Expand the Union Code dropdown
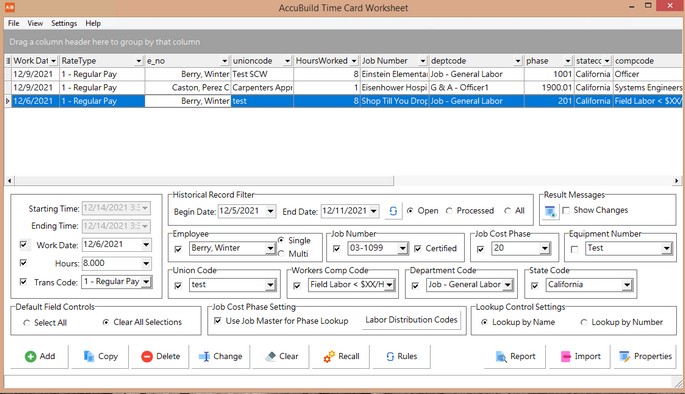685x394 pixels. click(270, 285)
